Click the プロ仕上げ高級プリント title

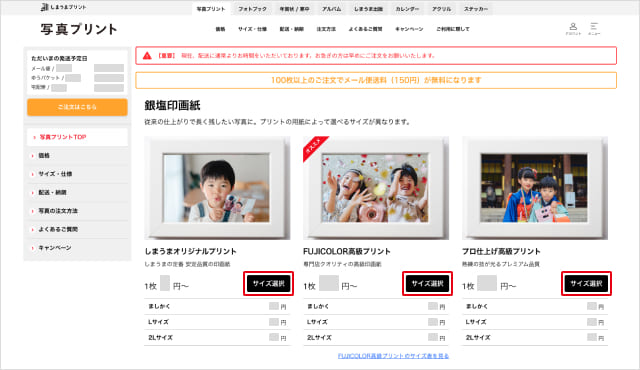pos(501,251)
